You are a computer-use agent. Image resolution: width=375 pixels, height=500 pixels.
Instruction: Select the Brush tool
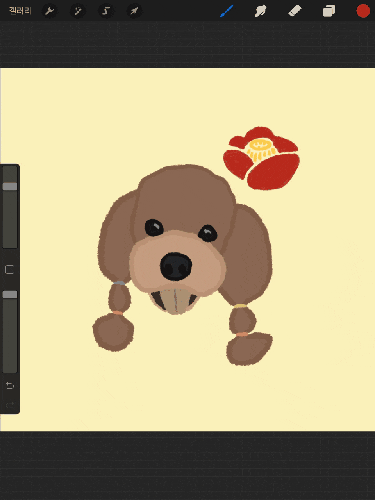[x=227, y=11]
